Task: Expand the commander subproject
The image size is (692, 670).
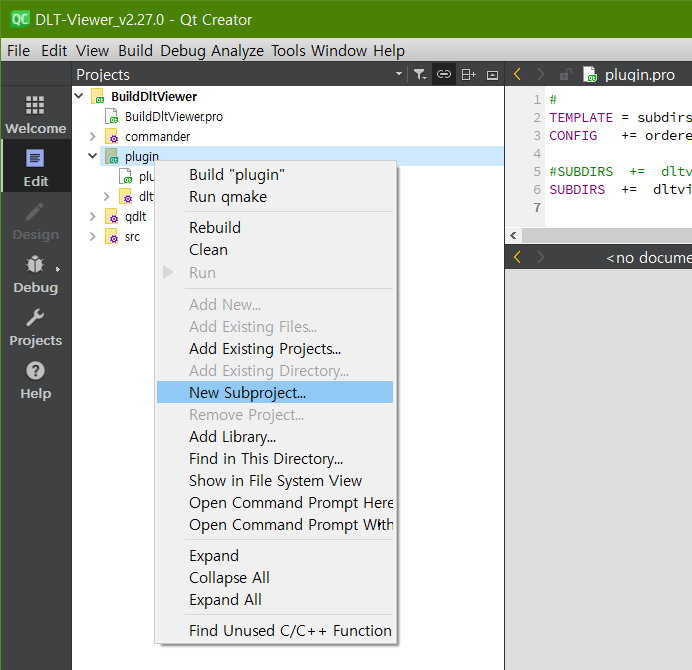Action: tap(93, 136)
